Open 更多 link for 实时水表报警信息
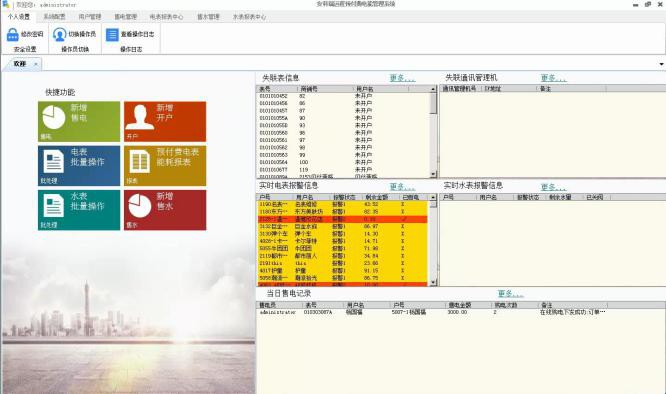 tap(553, 187)
